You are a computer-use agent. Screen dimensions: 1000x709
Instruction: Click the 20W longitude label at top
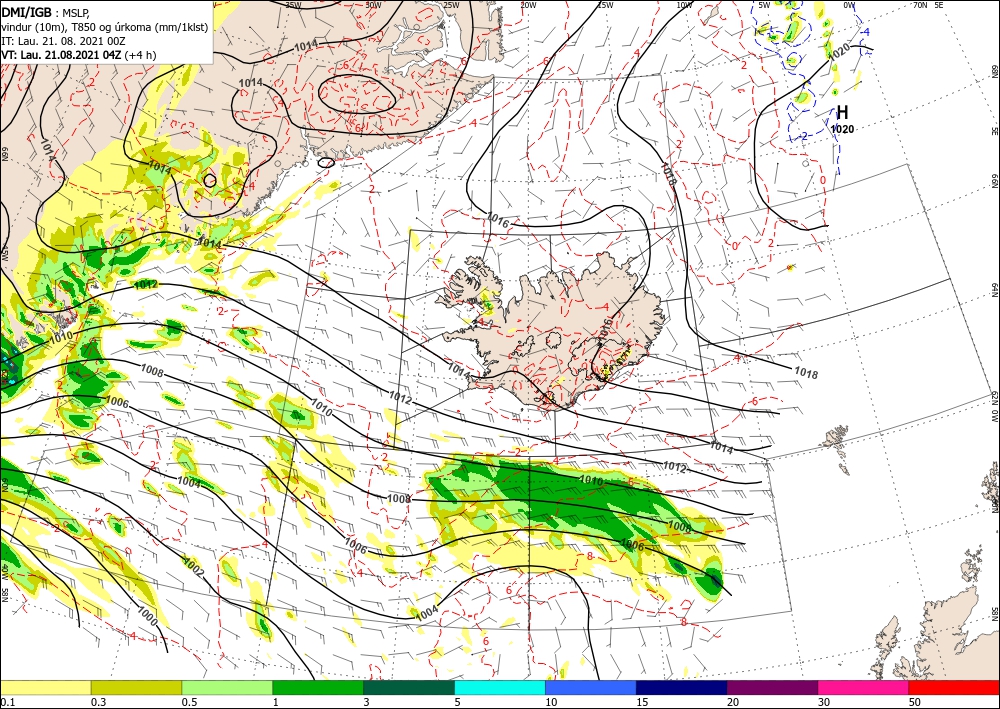527,5
